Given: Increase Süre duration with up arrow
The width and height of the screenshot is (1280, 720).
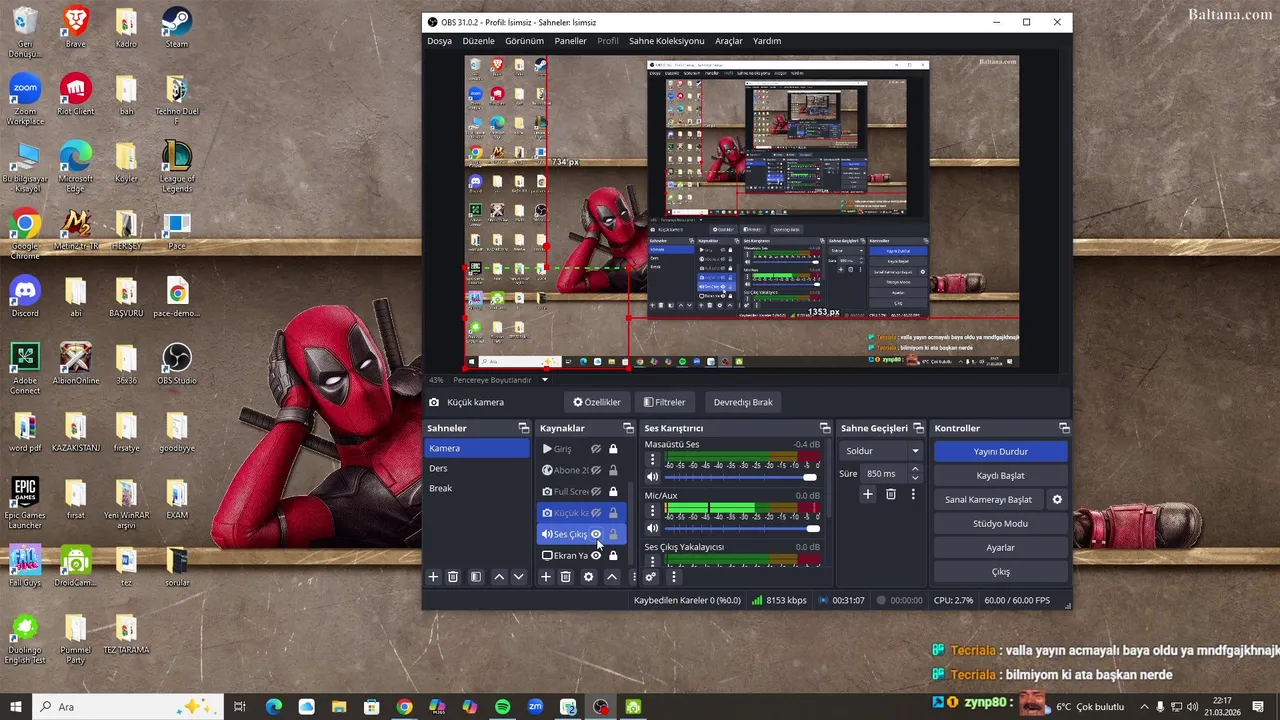Looking at the screenshot, I should tap(915, 469).
